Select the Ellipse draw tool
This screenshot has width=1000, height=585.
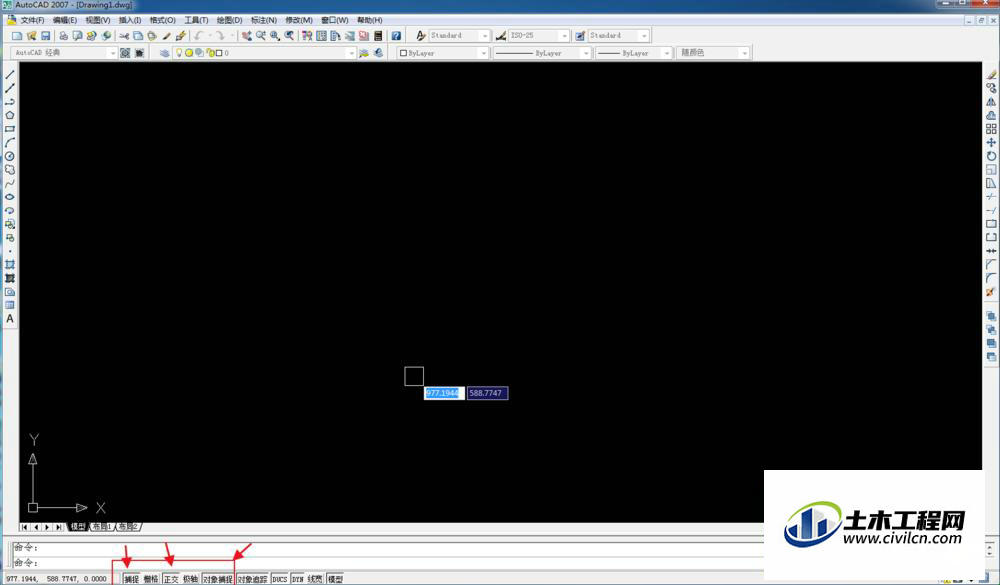10,197
